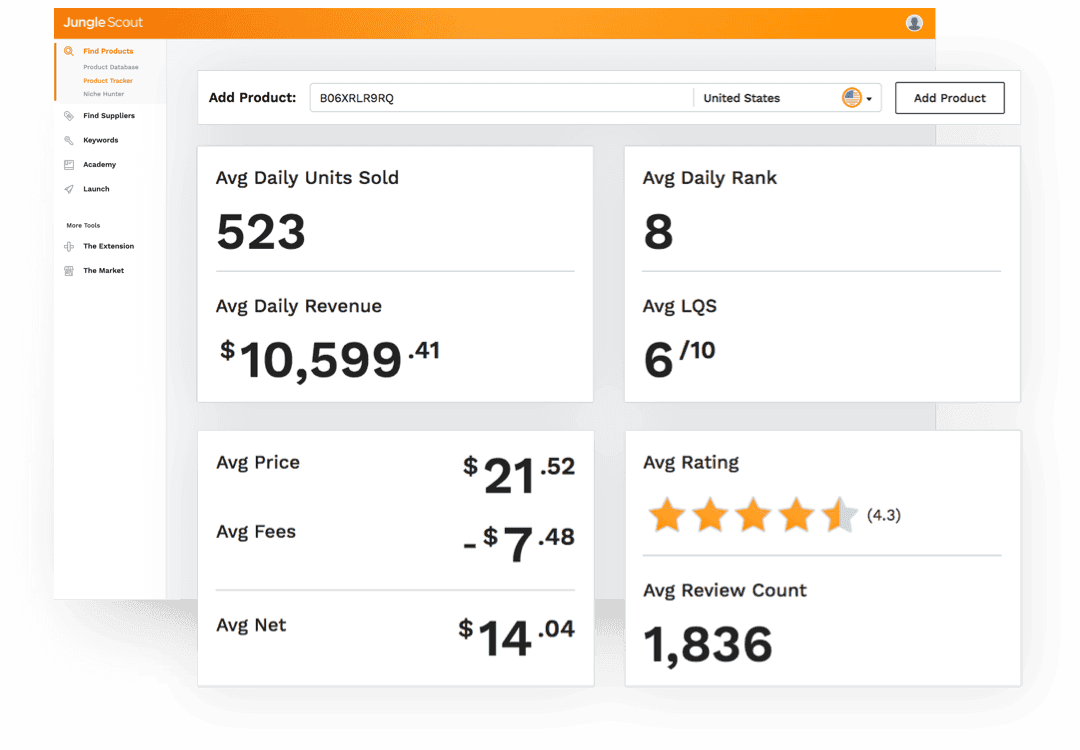The width and height of the screenshot is (1080, 750).
Task: Open Keywords section
Action: click(x=101, y=140)
